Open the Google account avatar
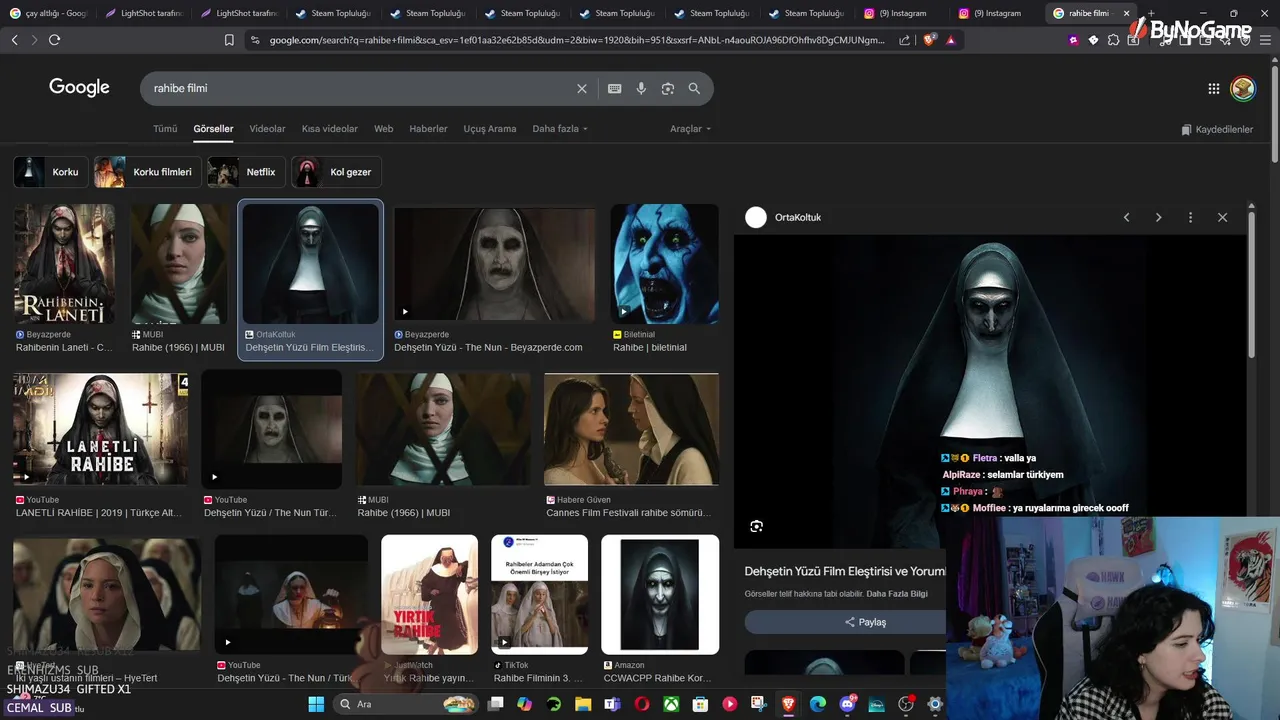 click(x=1242, y=88)
